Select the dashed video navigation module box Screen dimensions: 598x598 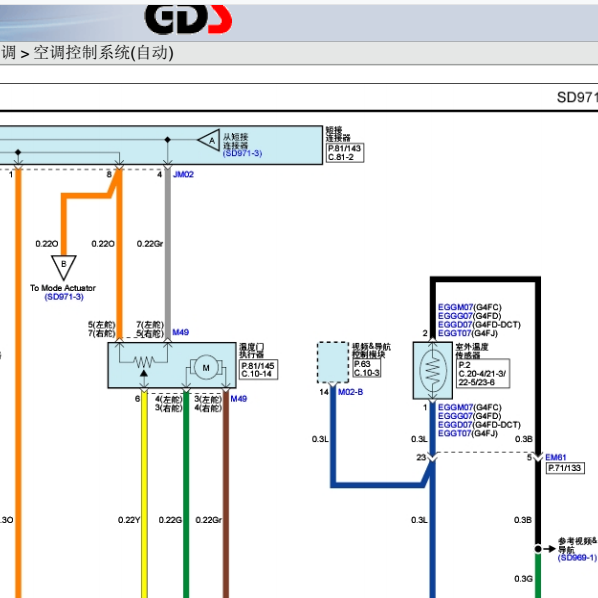coord(333,363)
